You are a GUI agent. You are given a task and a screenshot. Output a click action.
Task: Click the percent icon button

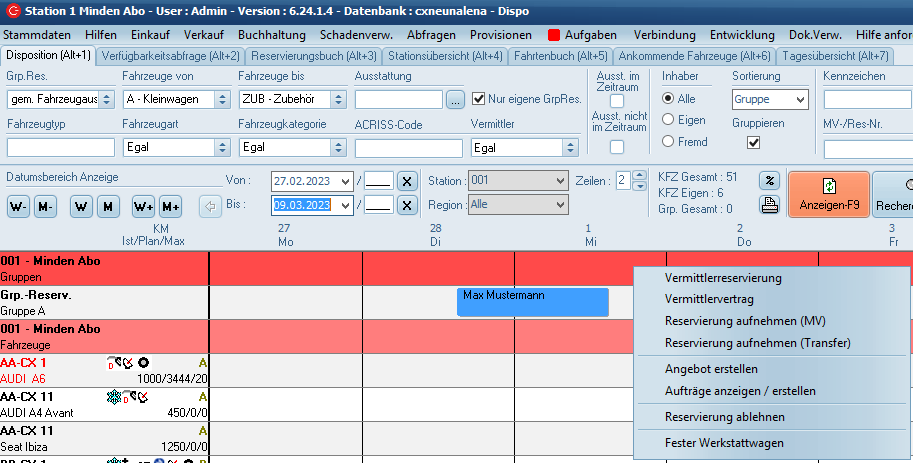coord(769,181)
